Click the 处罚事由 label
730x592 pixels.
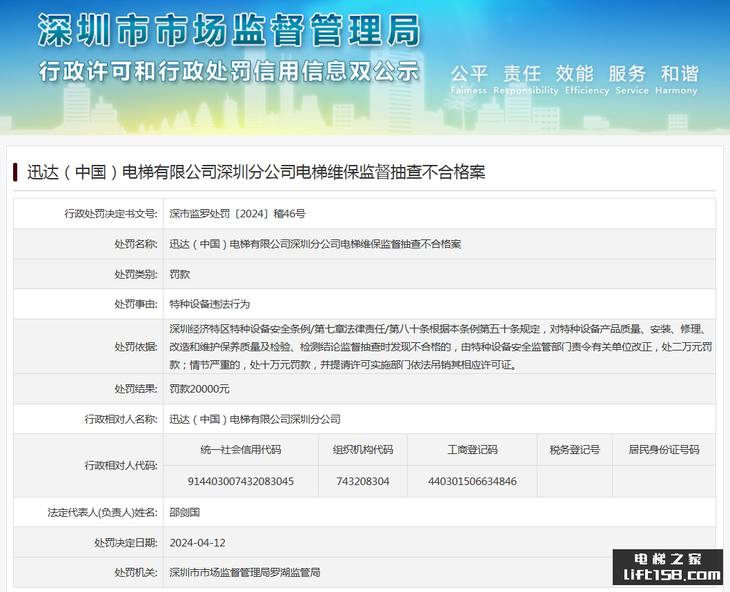(x=136, y=304)
